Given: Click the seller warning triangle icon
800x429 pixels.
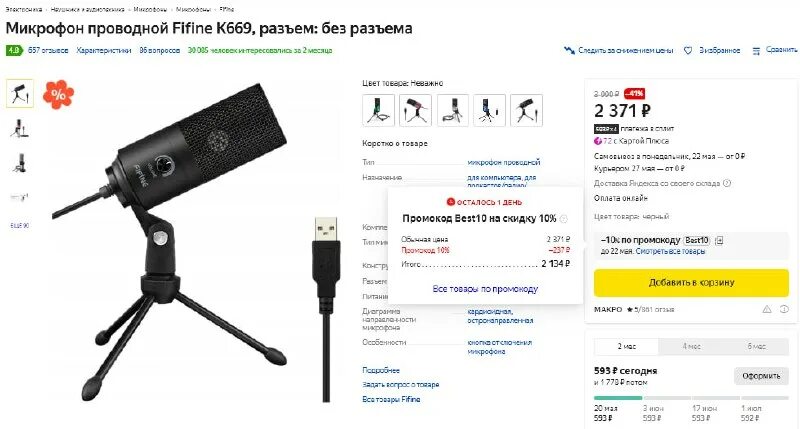Looking at the screenshot, I should pyautogui.click(x=767, y=309).
